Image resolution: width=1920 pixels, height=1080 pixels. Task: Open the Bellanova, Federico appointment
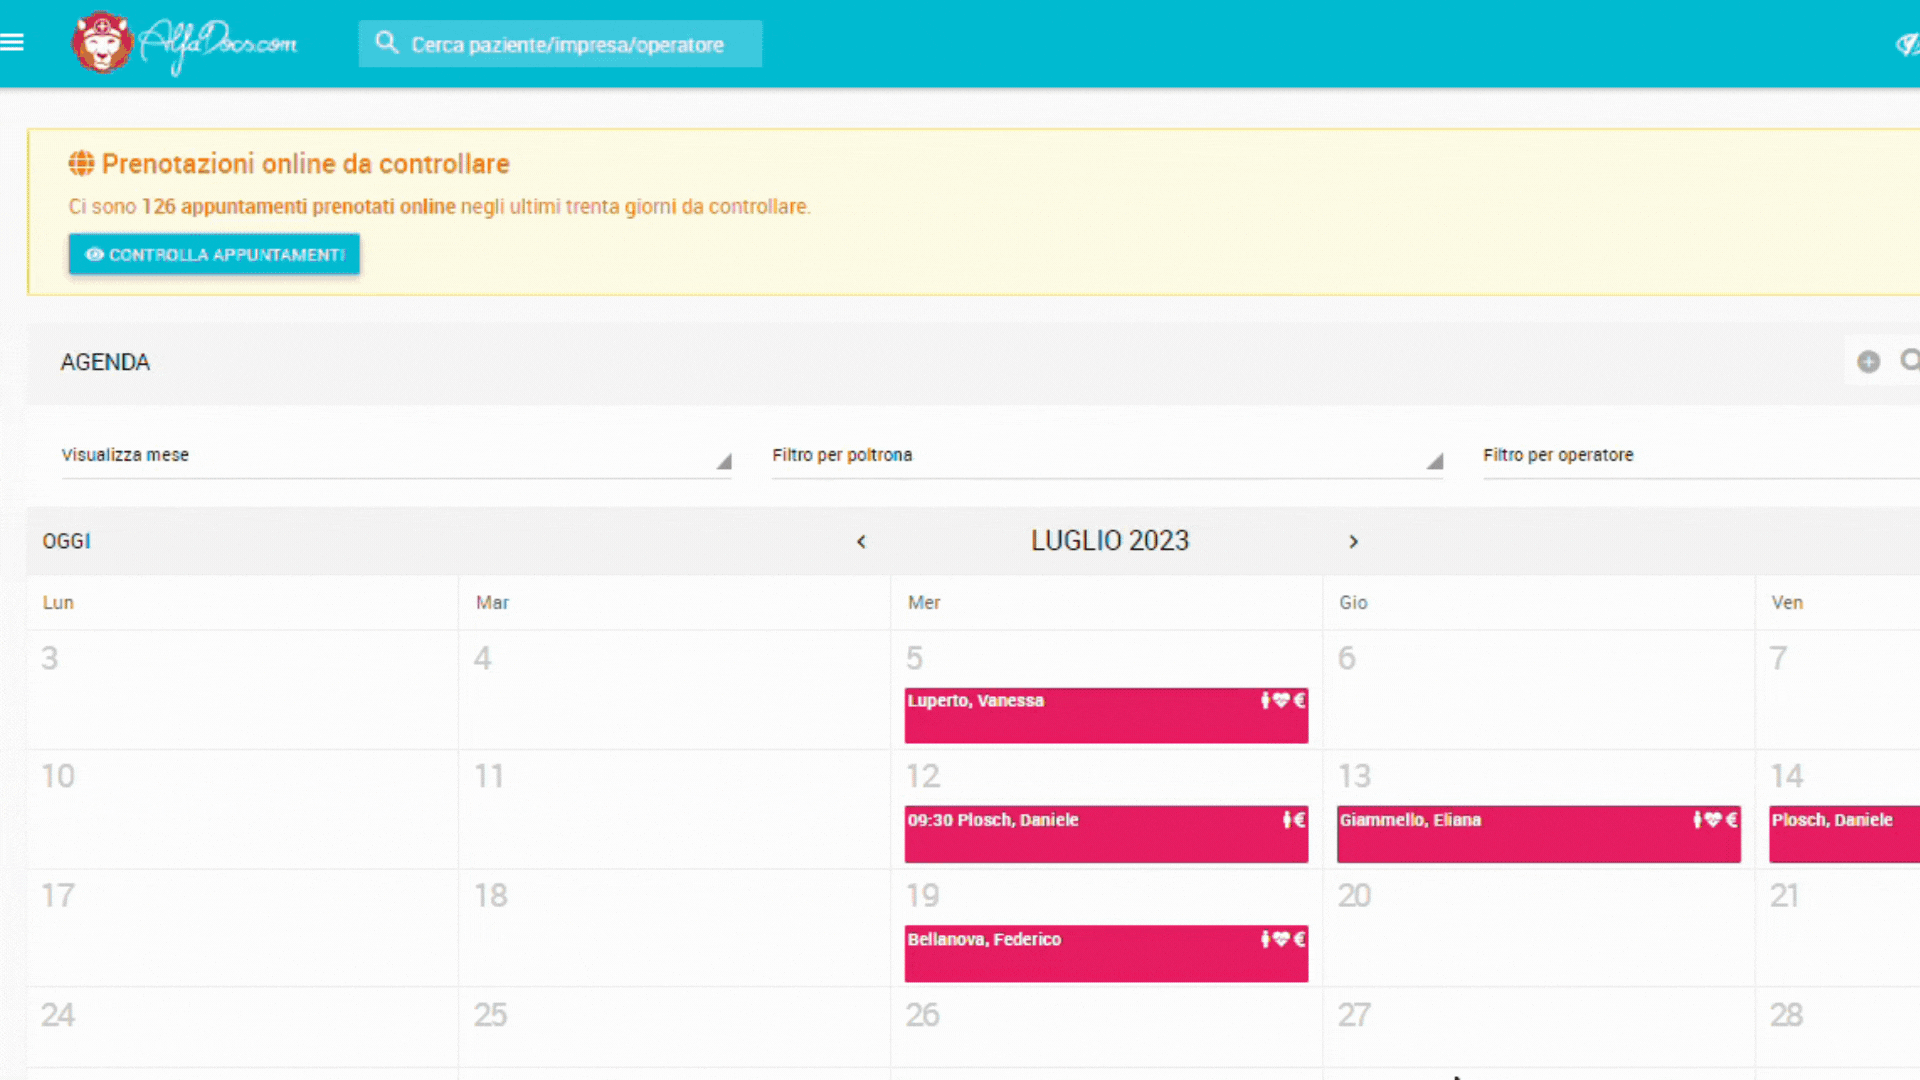point(1106,953)
